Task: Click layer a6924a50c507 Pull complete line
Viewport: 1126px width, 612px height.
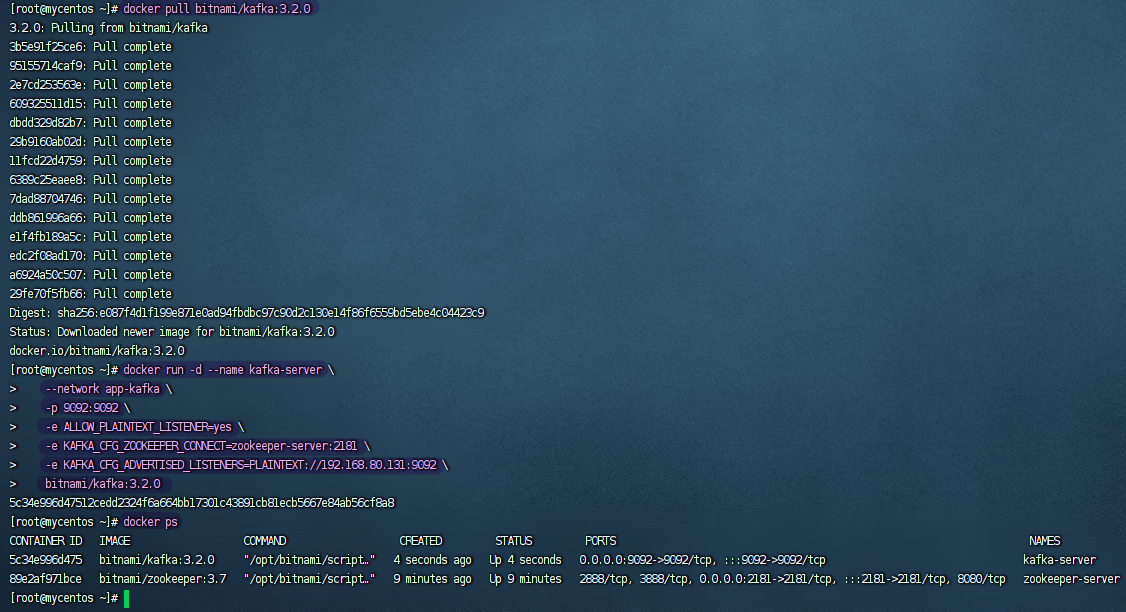Action: pyautogui.click(x=90, y=275)
